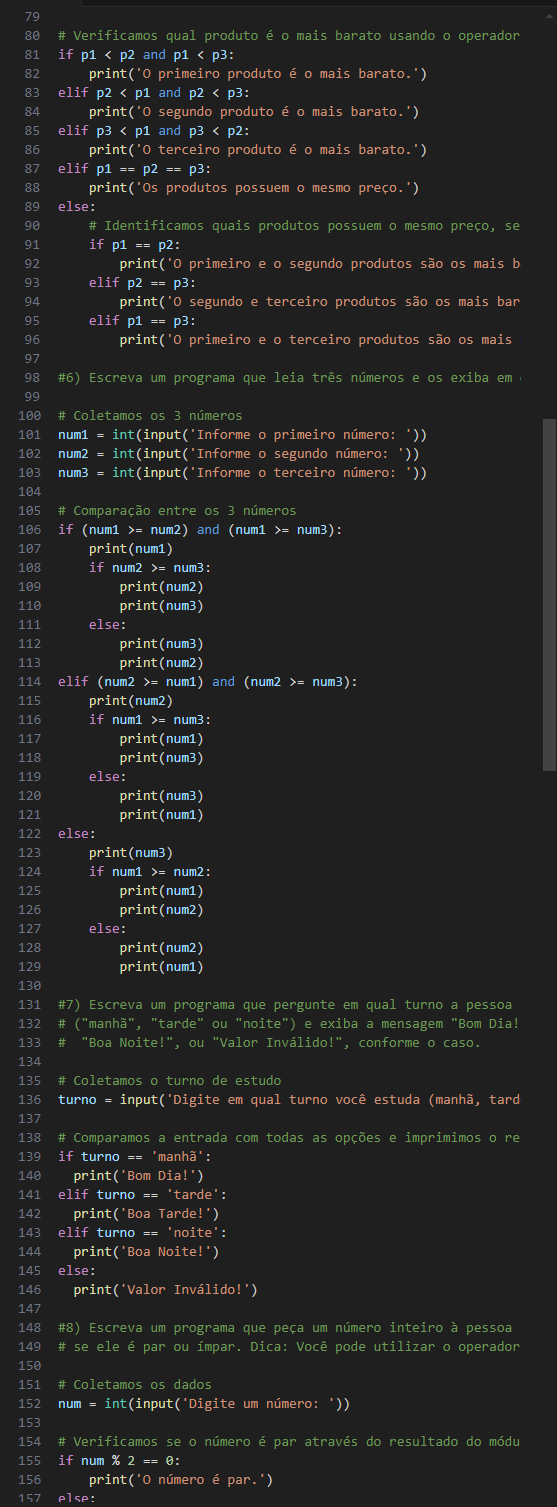Screen dimensions: 557x1507
Task: Click 'if (num1 >= num2) and (num1 >= num3):'
Action: coord(200,529)
